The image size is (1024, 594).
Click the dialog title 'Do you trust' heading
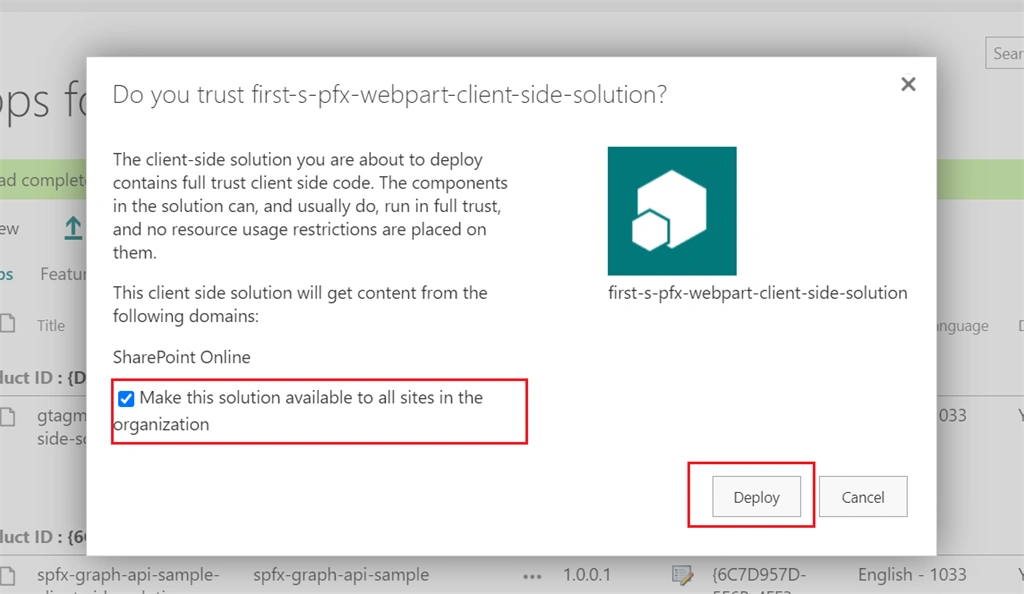(x=390, y=95)
